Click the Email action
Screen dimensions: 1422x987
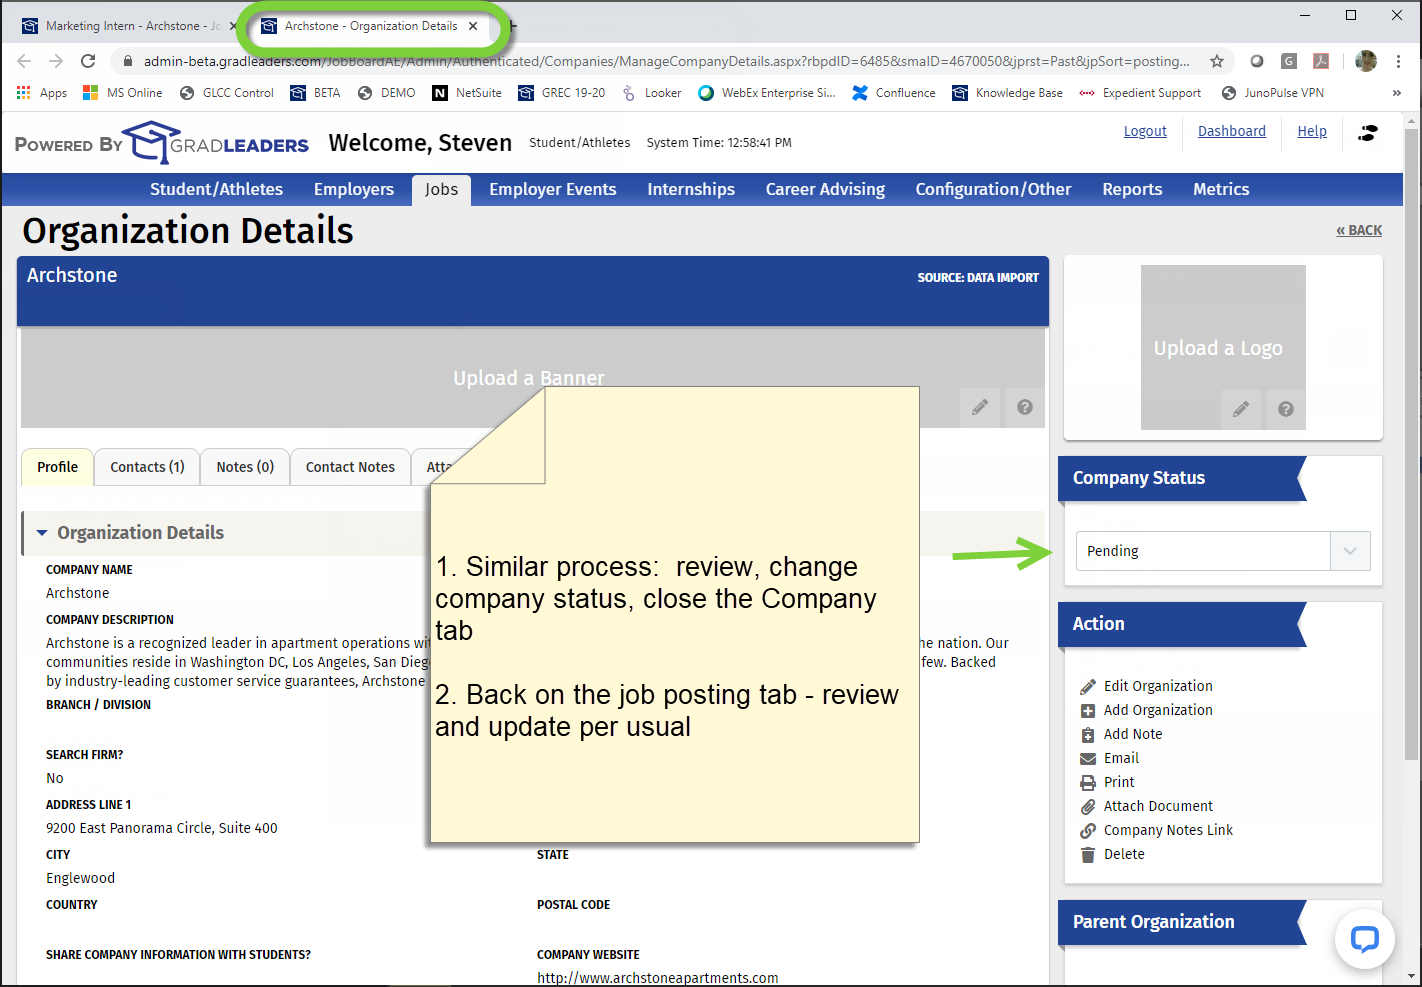(x=1110, y=758)
